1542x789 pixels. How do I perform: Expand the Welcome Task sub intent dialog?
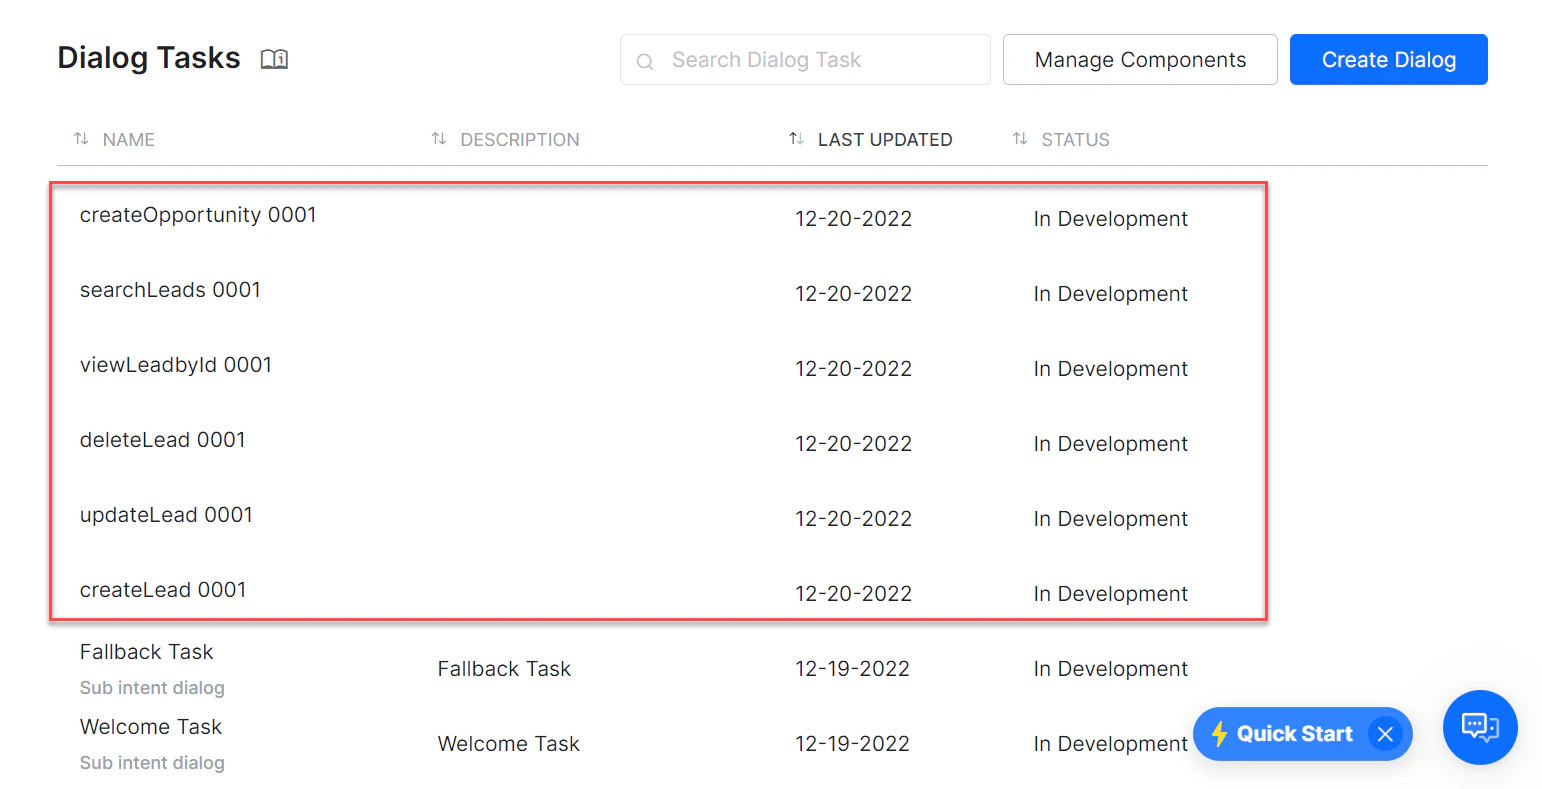coord(151,762)
